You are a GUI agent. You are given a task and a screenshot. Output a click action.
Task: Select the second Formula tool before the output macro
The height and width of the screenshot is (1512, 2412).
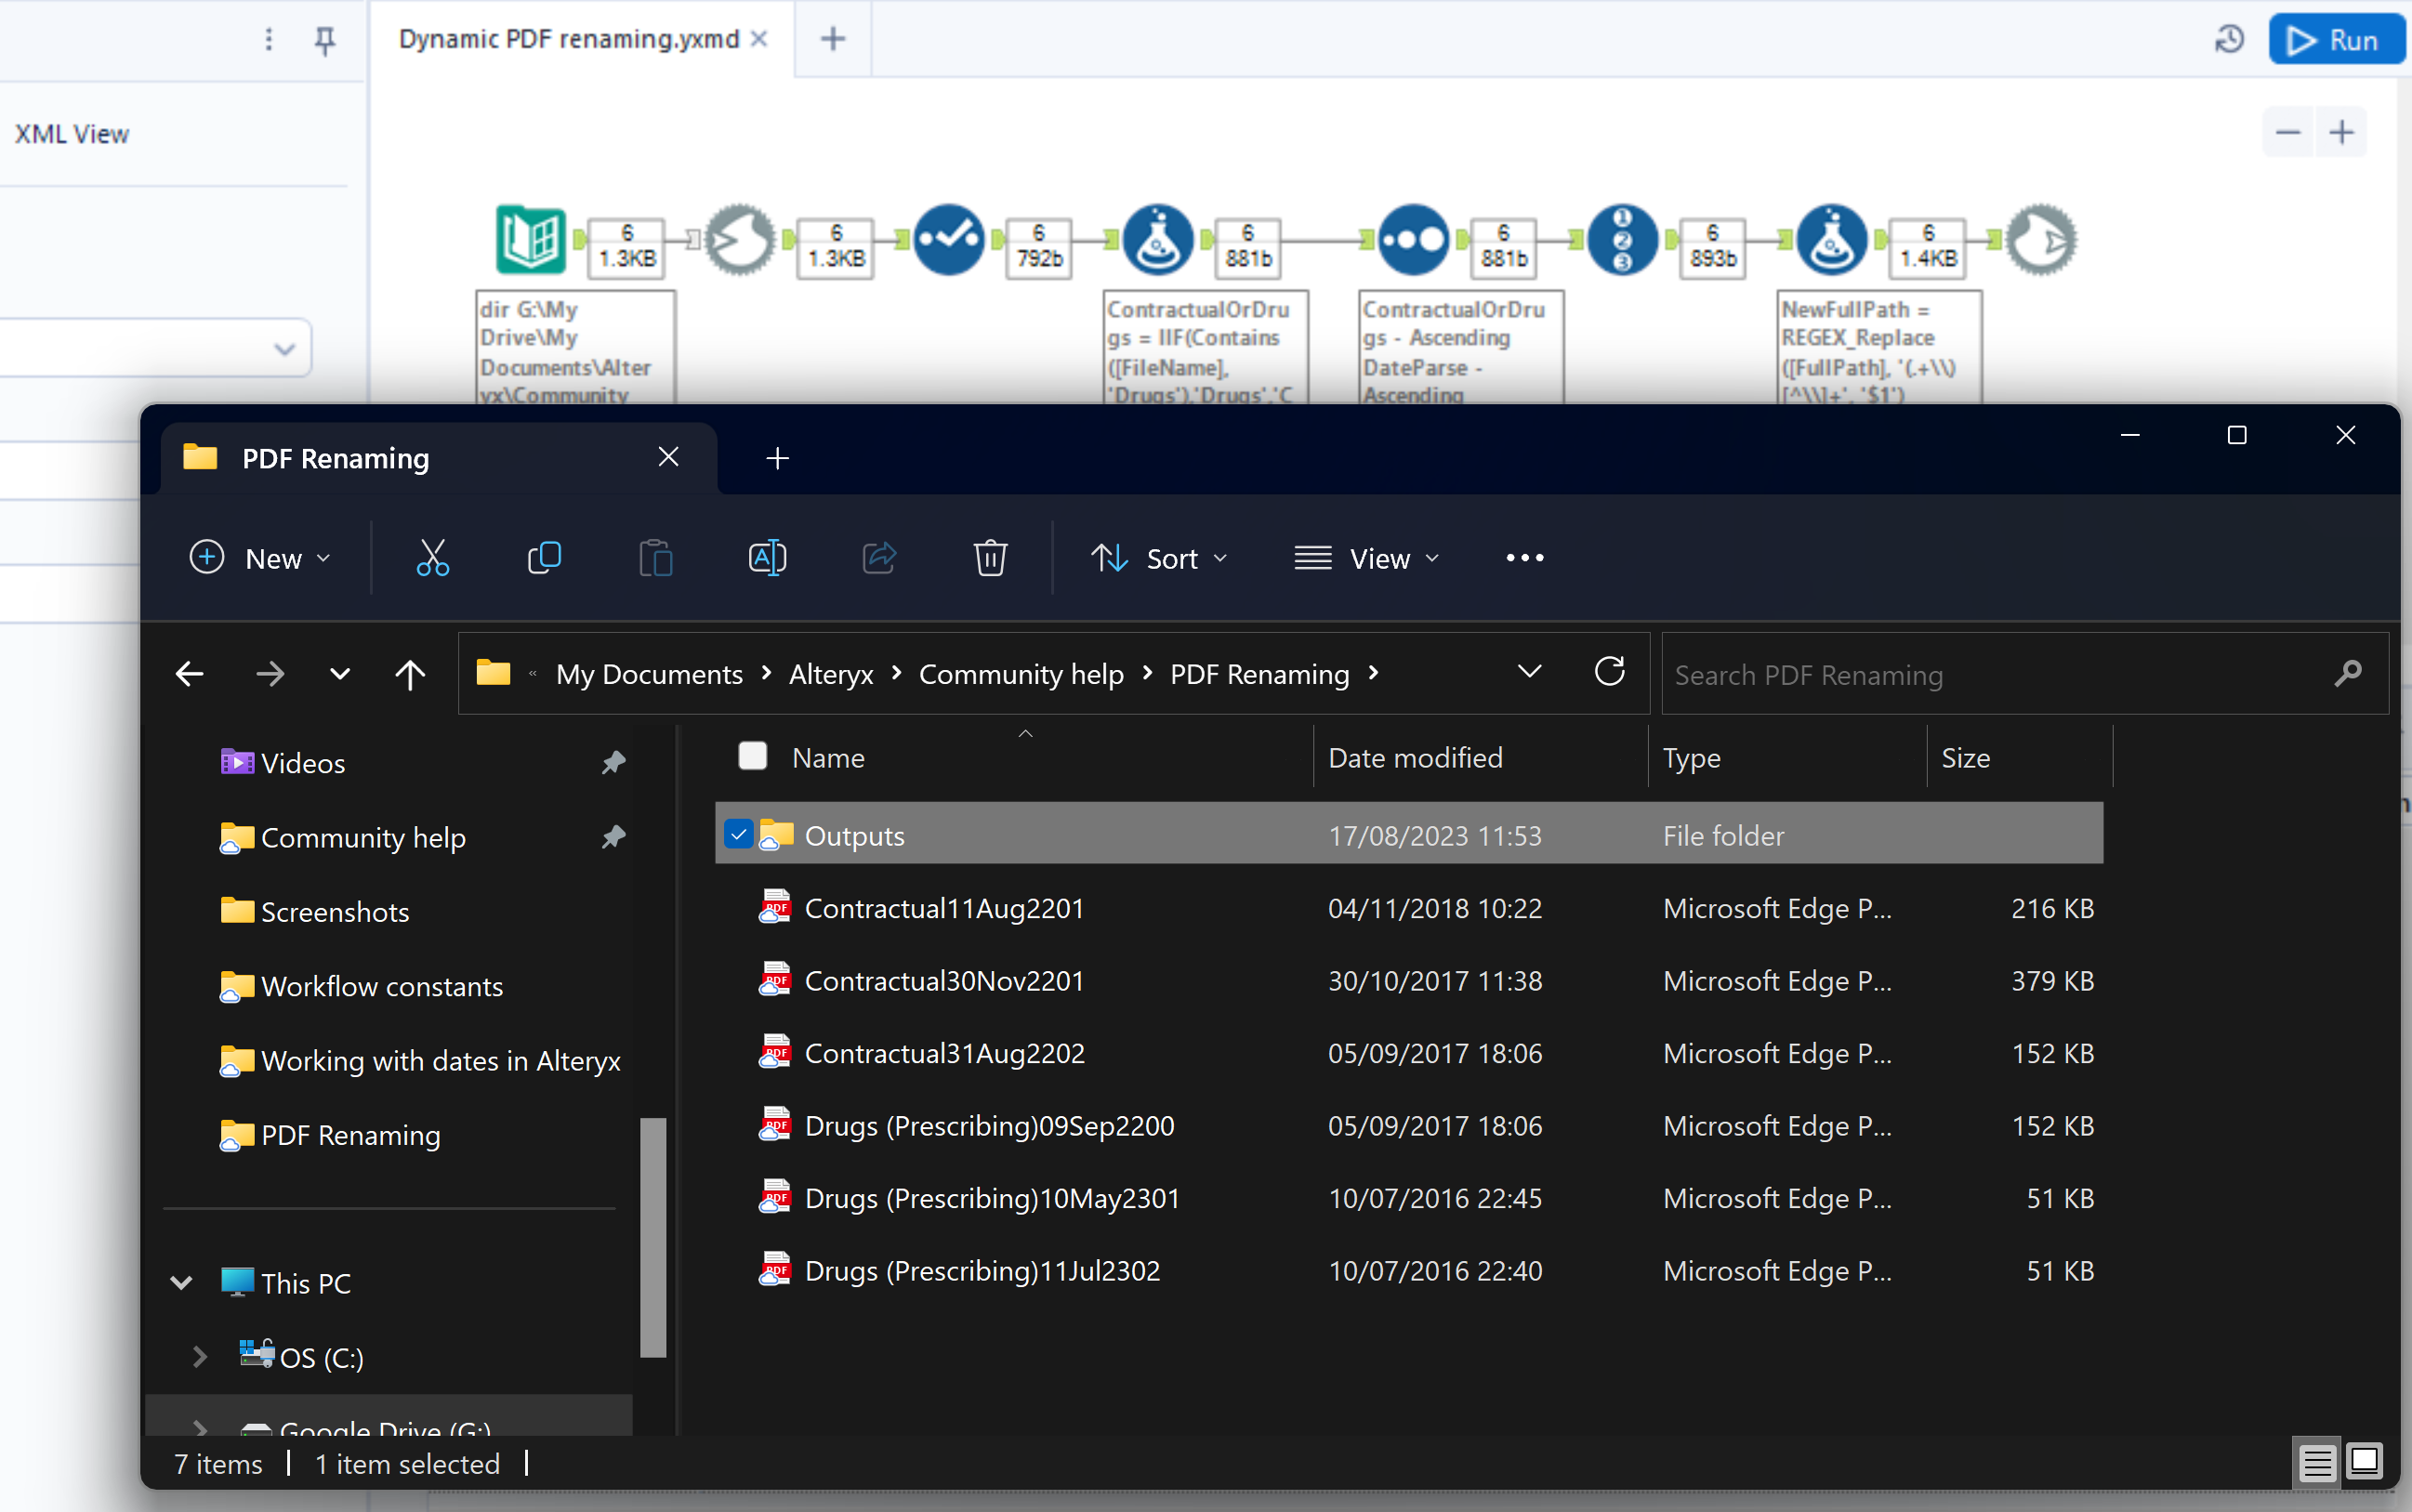pyautogui.click(x=1831, y=240)
